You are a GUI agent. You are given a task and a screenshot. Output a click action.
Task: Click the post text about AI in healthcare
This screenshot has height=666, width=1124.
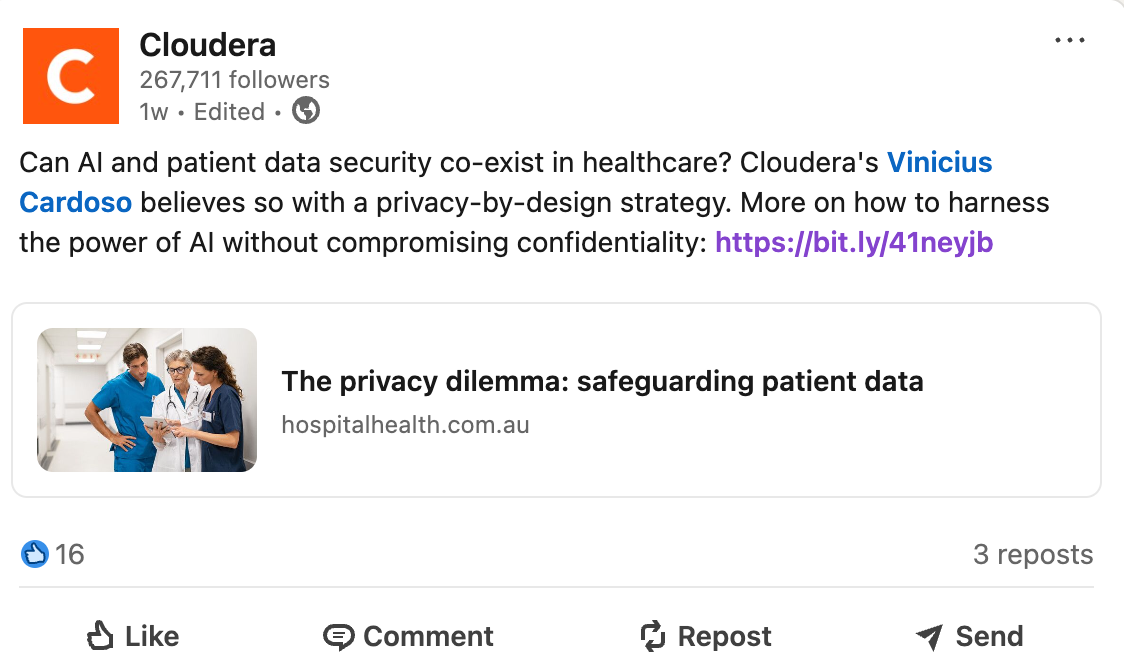click(x=400, y=202)
